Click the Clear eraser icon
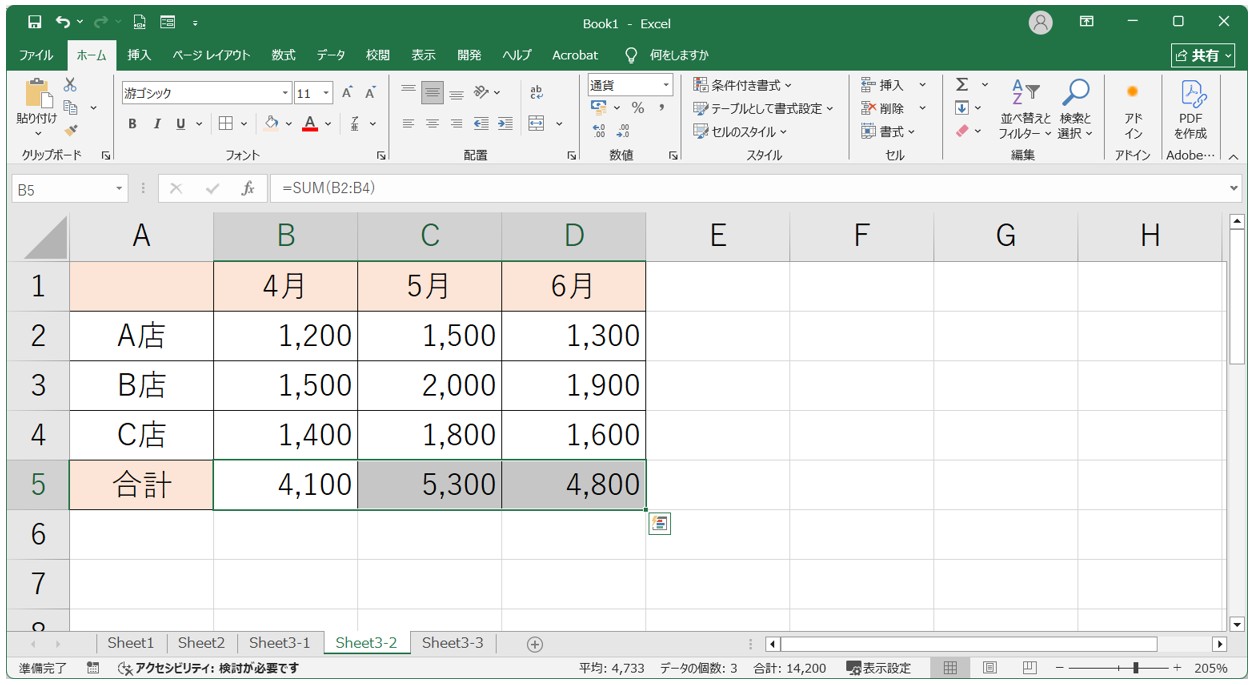 click(962, 131)
